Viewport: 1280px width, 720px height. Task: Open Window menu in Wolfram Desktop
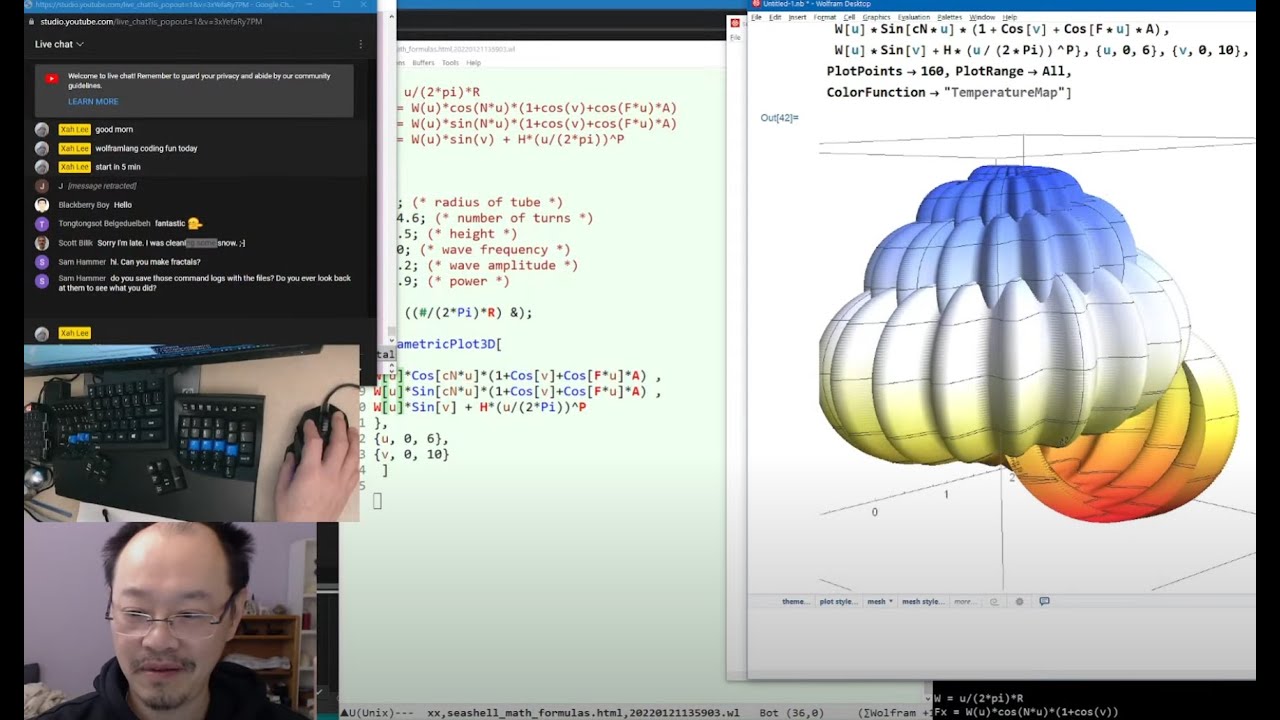pyautogui.click(x=982, y=17)
